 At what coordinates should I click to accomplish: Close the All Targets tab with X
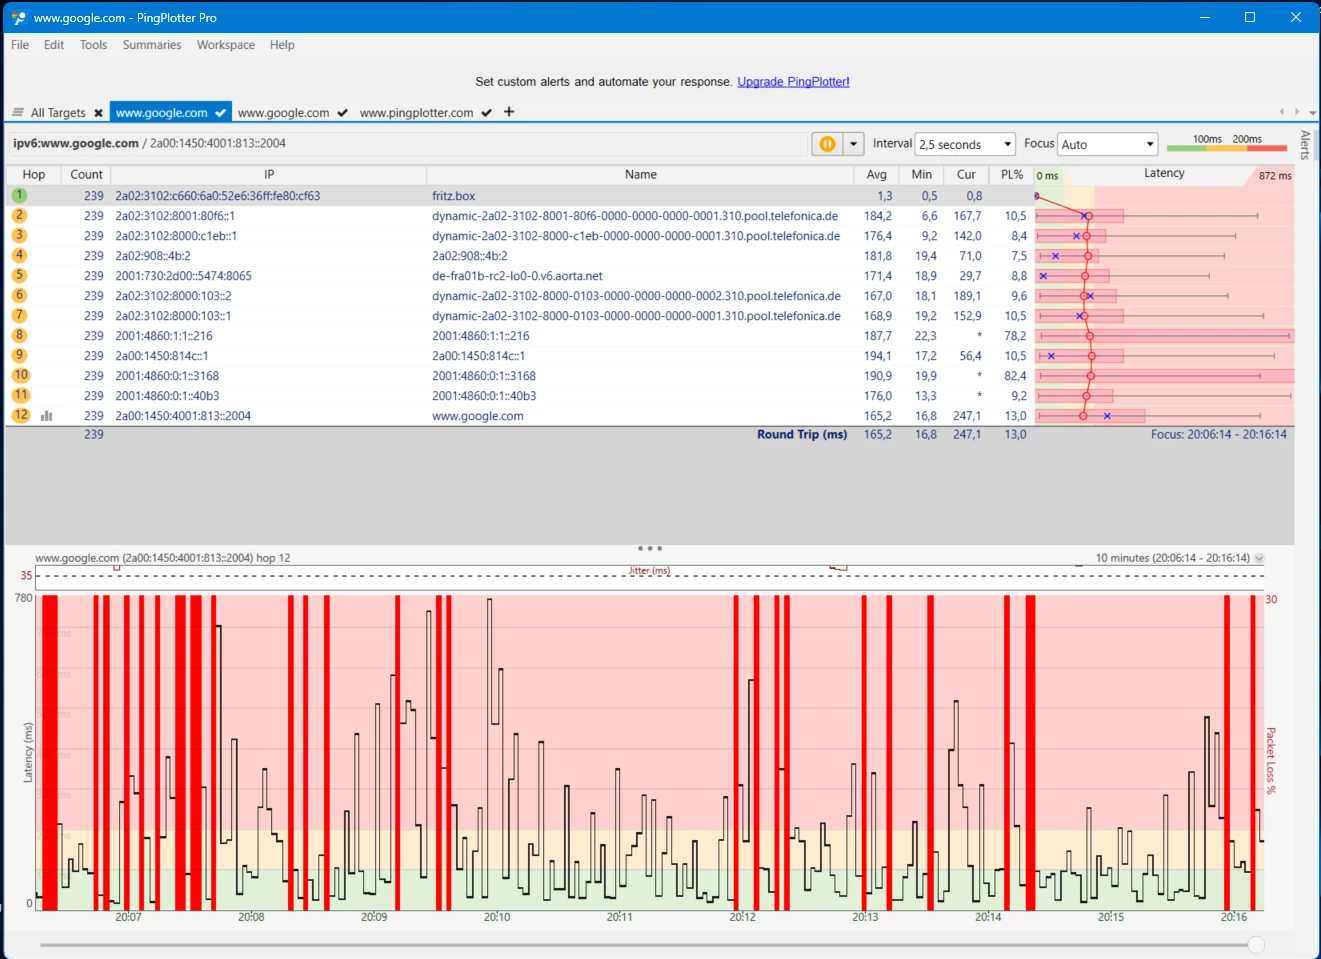[x=98, y=113]
